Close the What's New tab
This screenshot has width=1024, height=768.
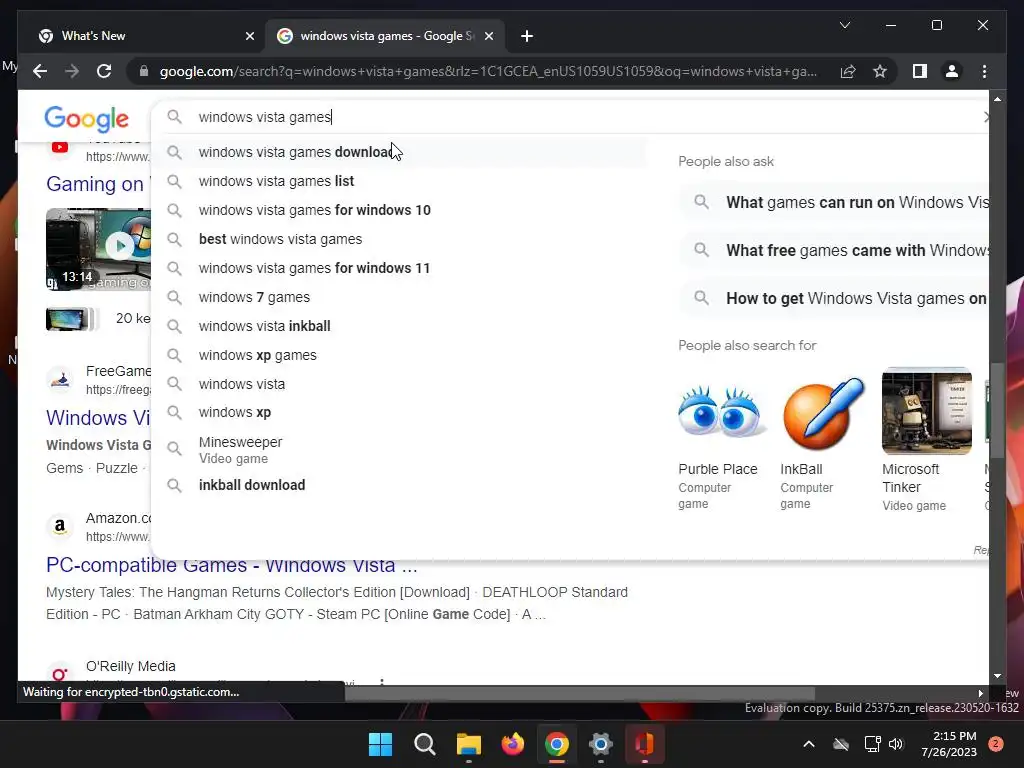coord(249,36)
